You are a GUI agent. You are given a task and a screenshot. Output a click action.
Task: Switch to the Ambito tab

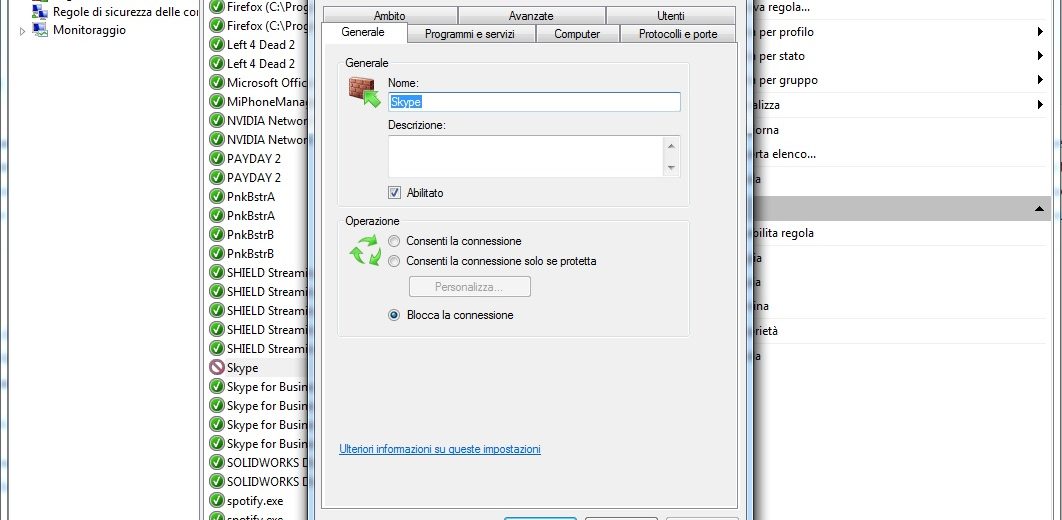point(389,16)
